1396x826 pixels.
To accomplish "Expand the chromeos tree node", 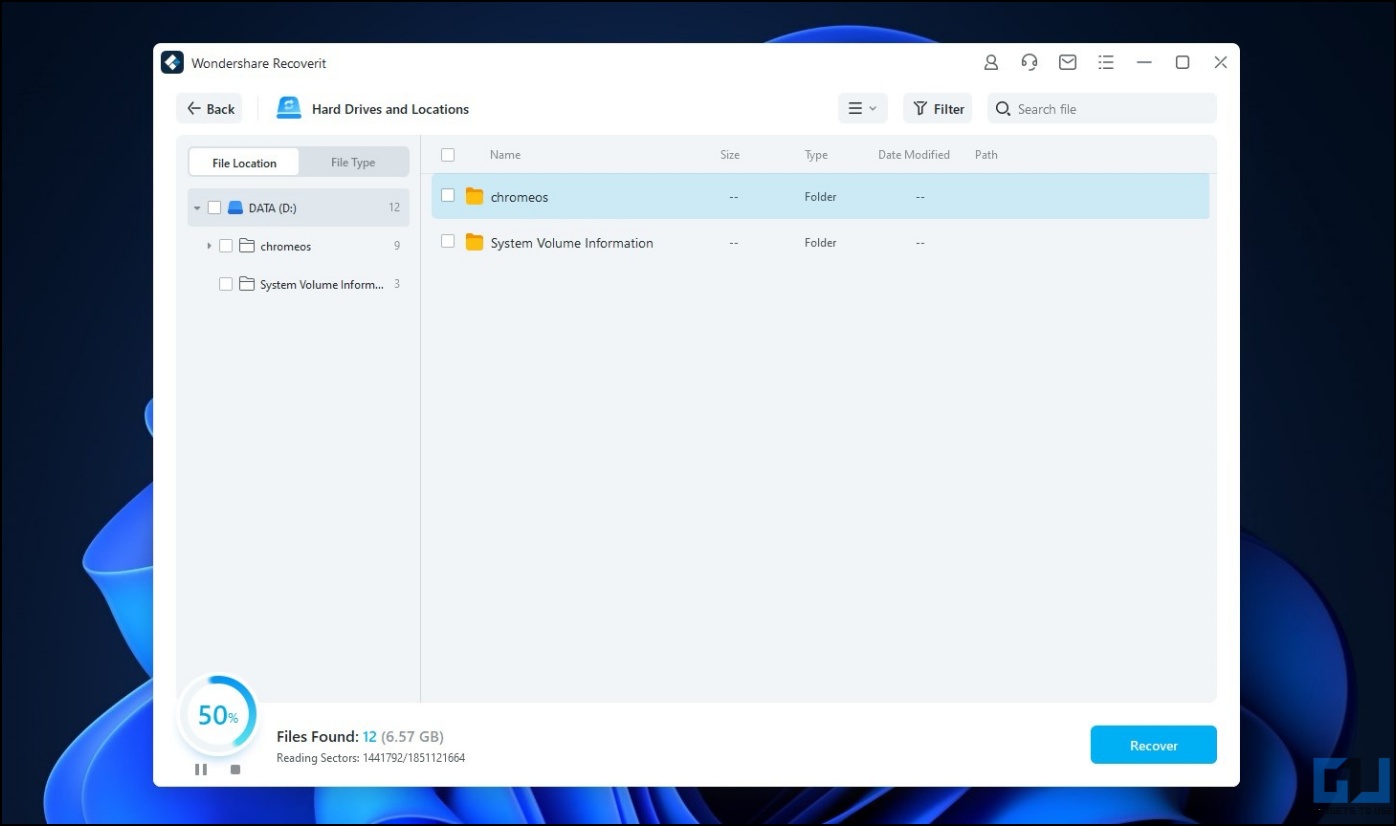I will tap(209, 246).
